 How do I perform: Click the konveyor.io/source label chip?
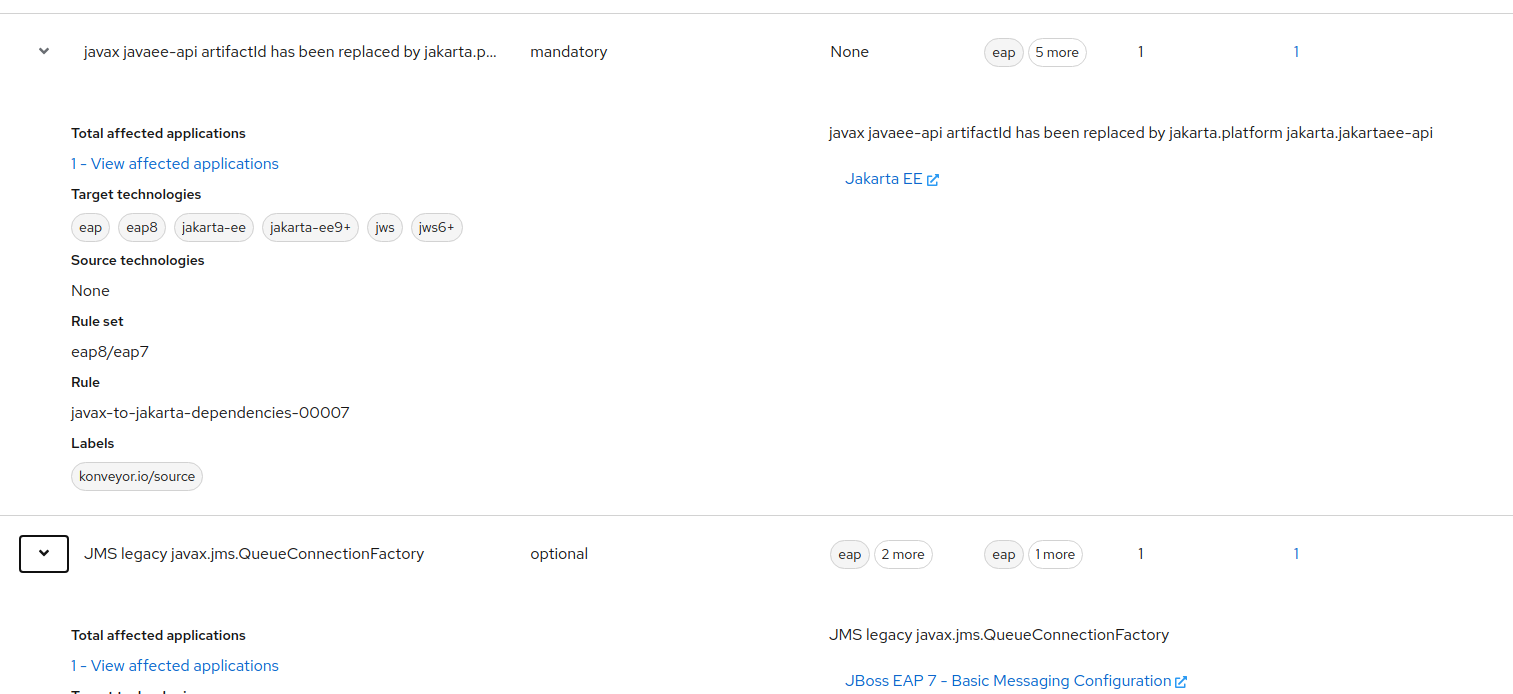click(x=137, y=477)
